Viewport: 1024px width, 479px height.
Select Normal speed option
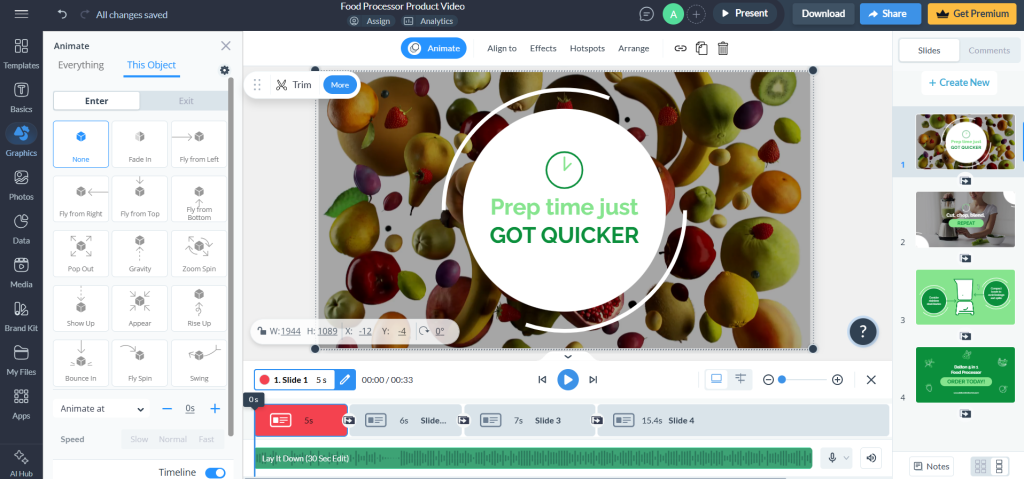[x=172, y=439]
